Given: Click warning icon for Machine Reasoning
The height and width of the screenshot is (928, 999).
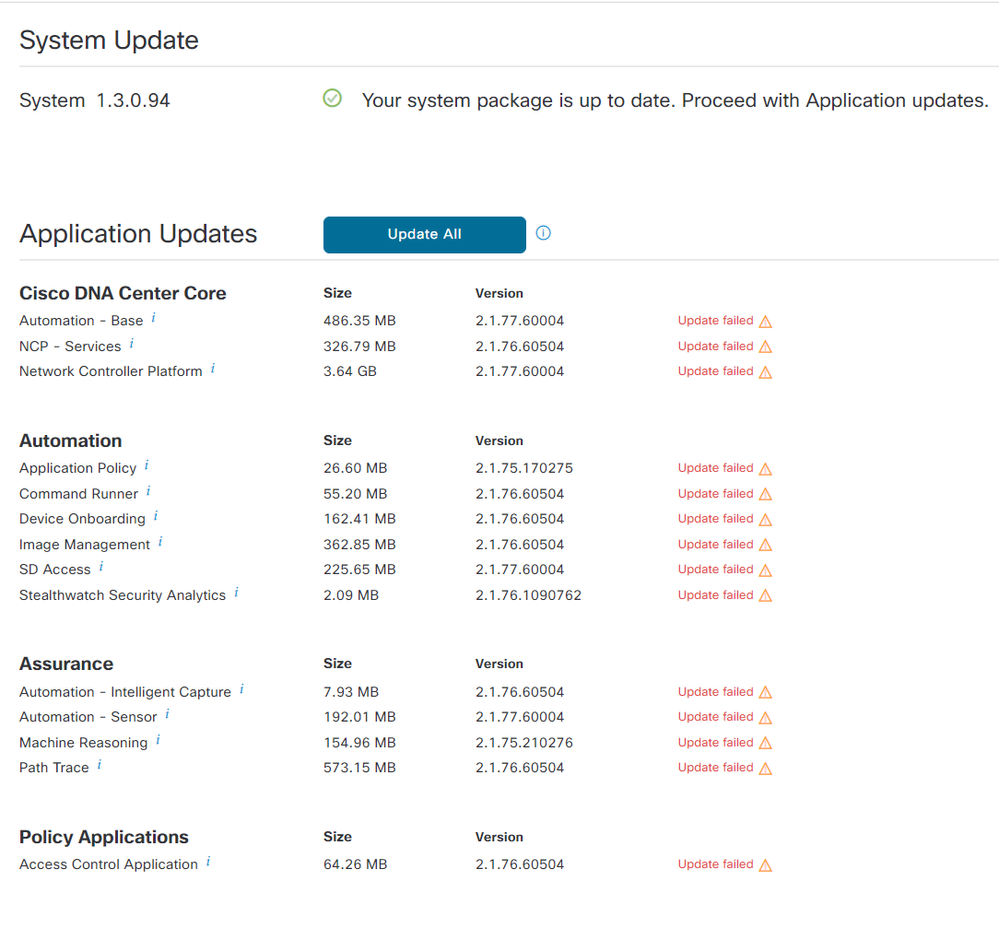Looking at the screenshot, I should click(766, 743).
